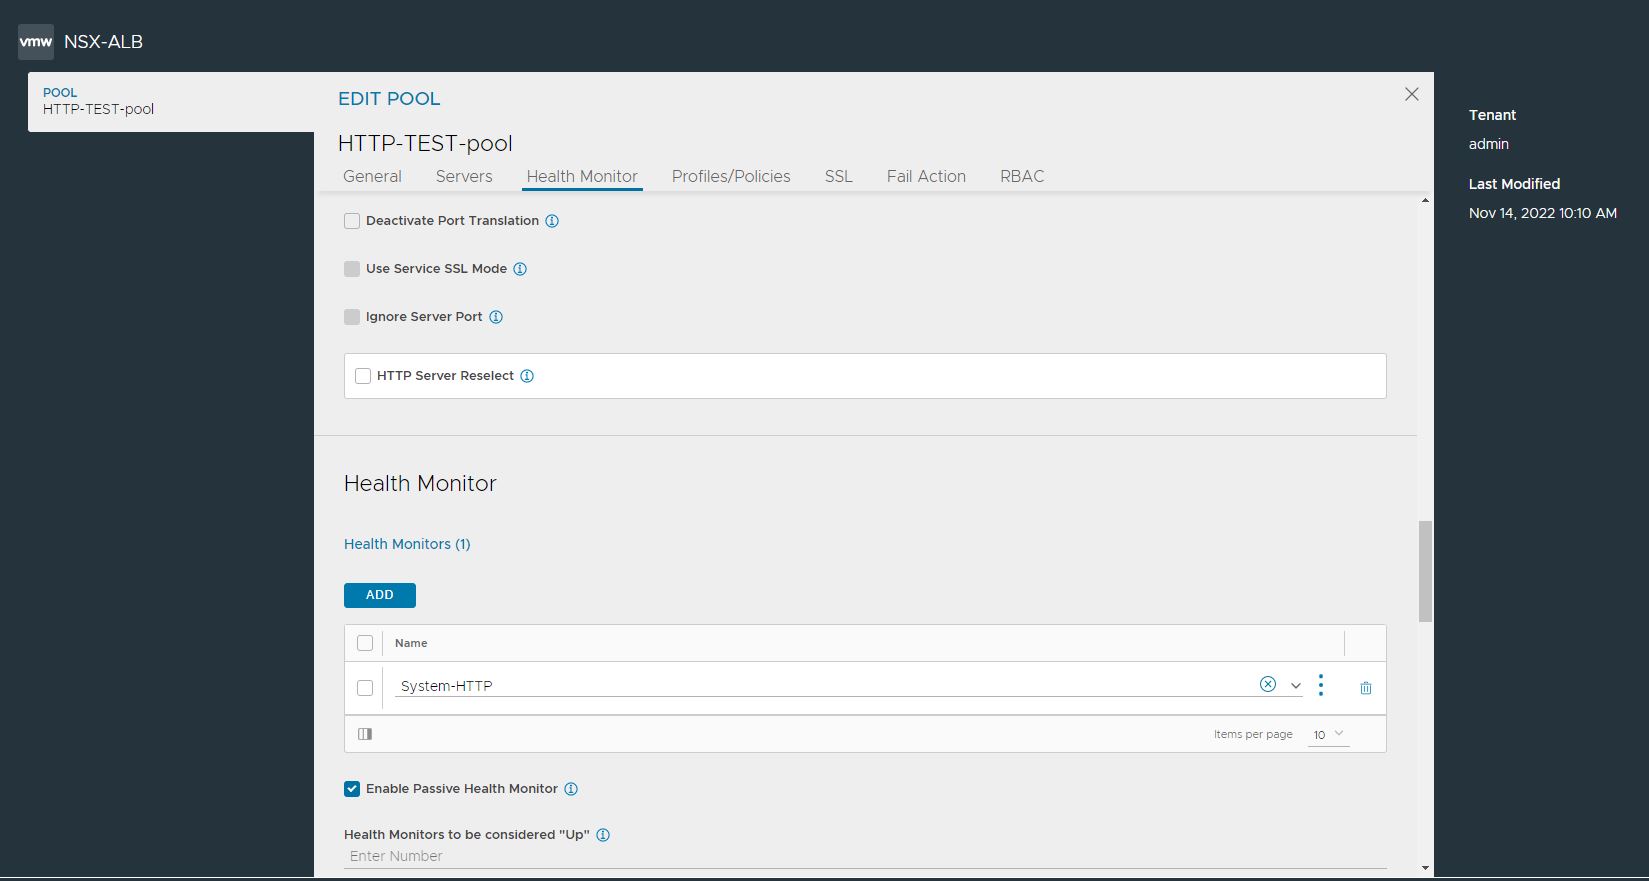Image resolution: width=1649 pixels, height=881 pixels.
Task: Show info for HTTP Server Reselect
Action: tap(527, 376)
